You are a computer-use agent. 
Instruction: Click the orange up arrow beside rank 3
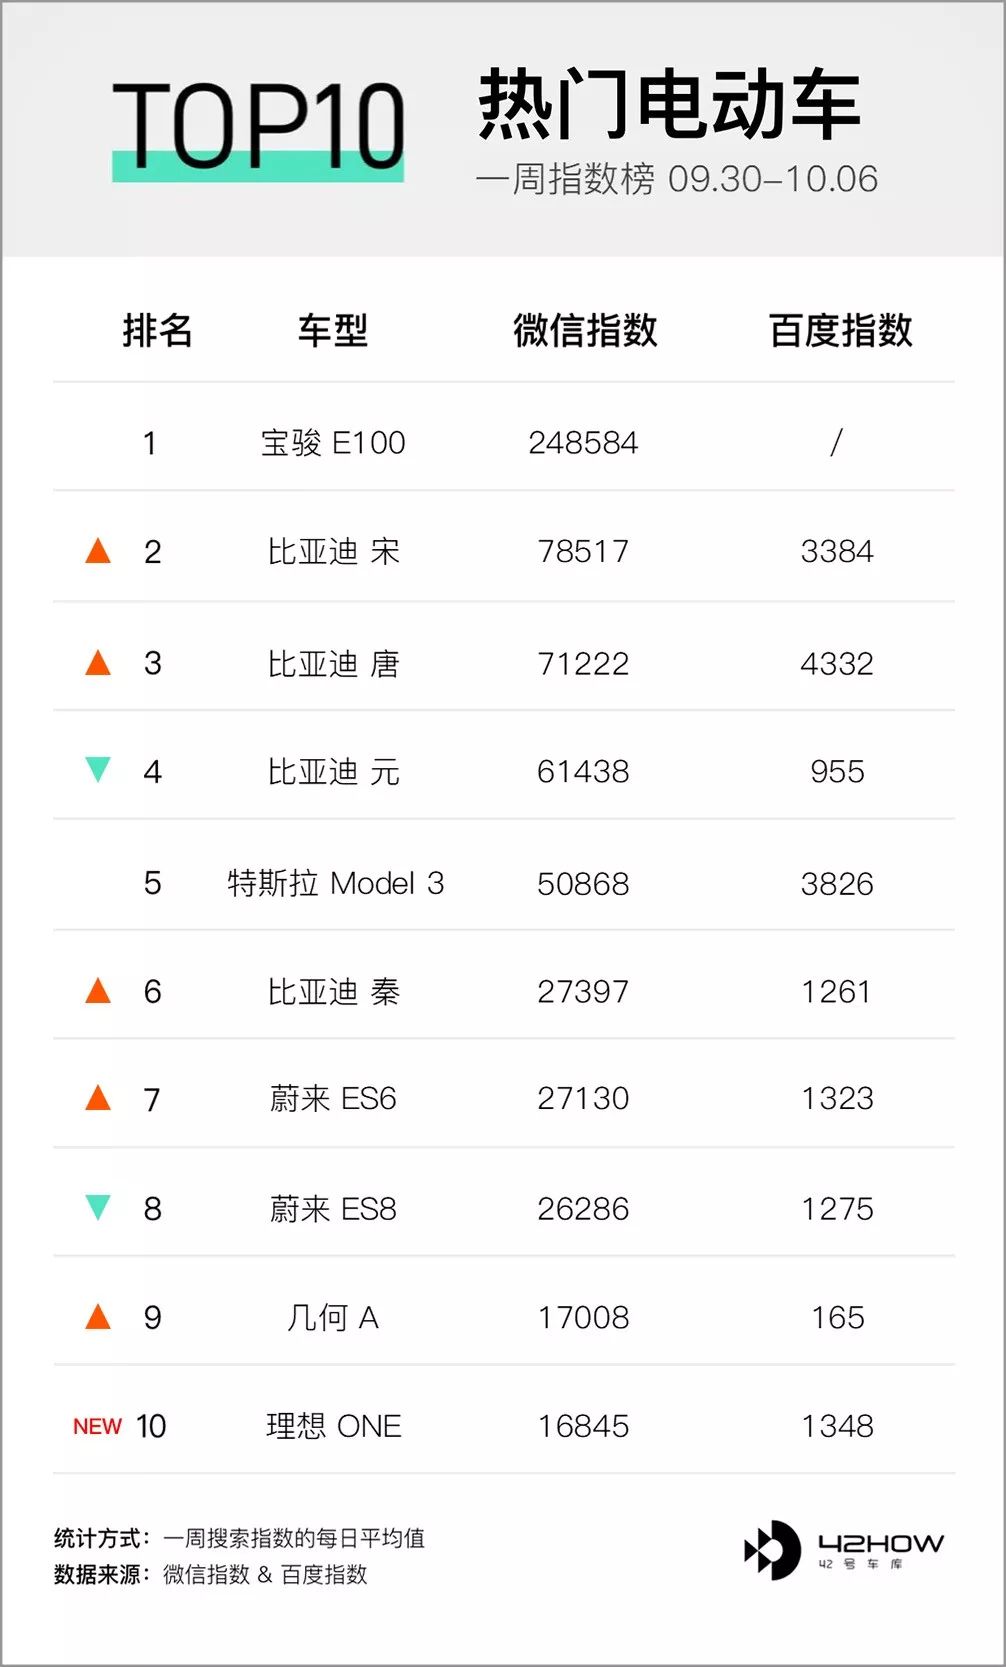click(x=98, y=662)
